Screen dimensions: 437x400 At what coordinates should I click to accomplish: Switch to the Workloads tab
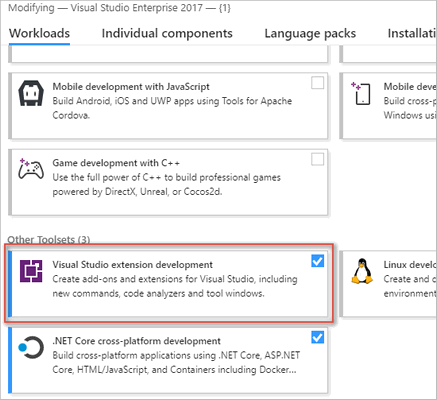[39, 33]
